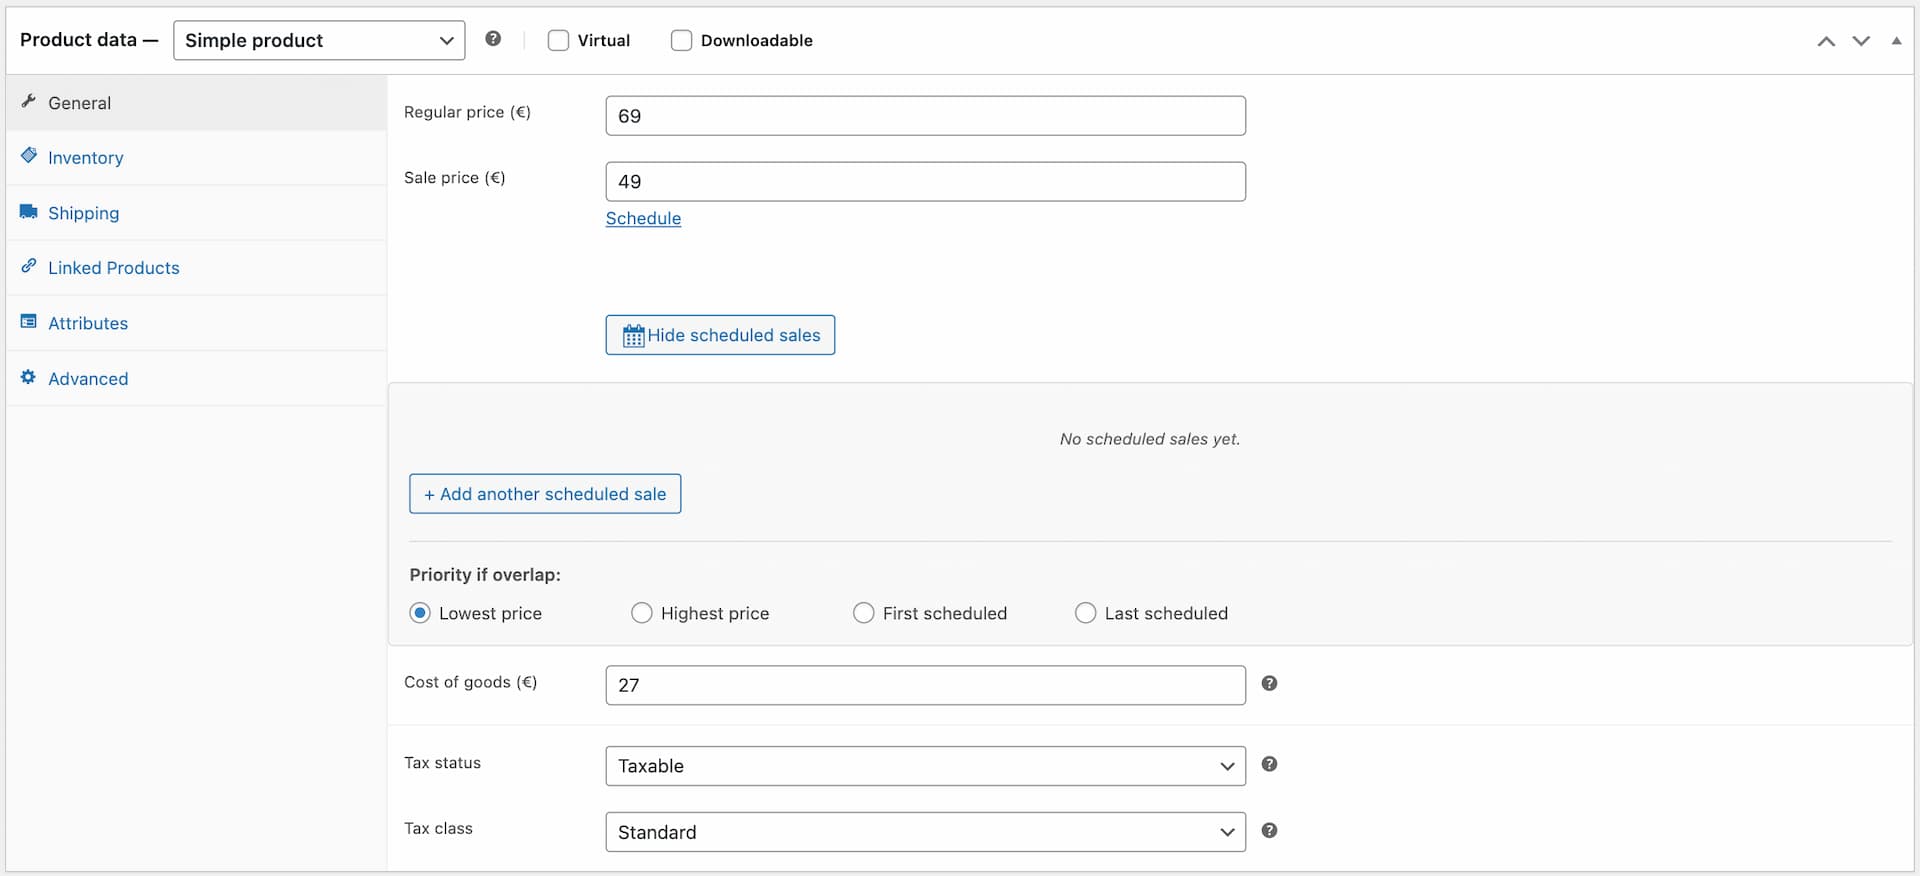Screen dimensions: 1920x876
Task: Move Product data panel up arrow
Action: 1826,41
